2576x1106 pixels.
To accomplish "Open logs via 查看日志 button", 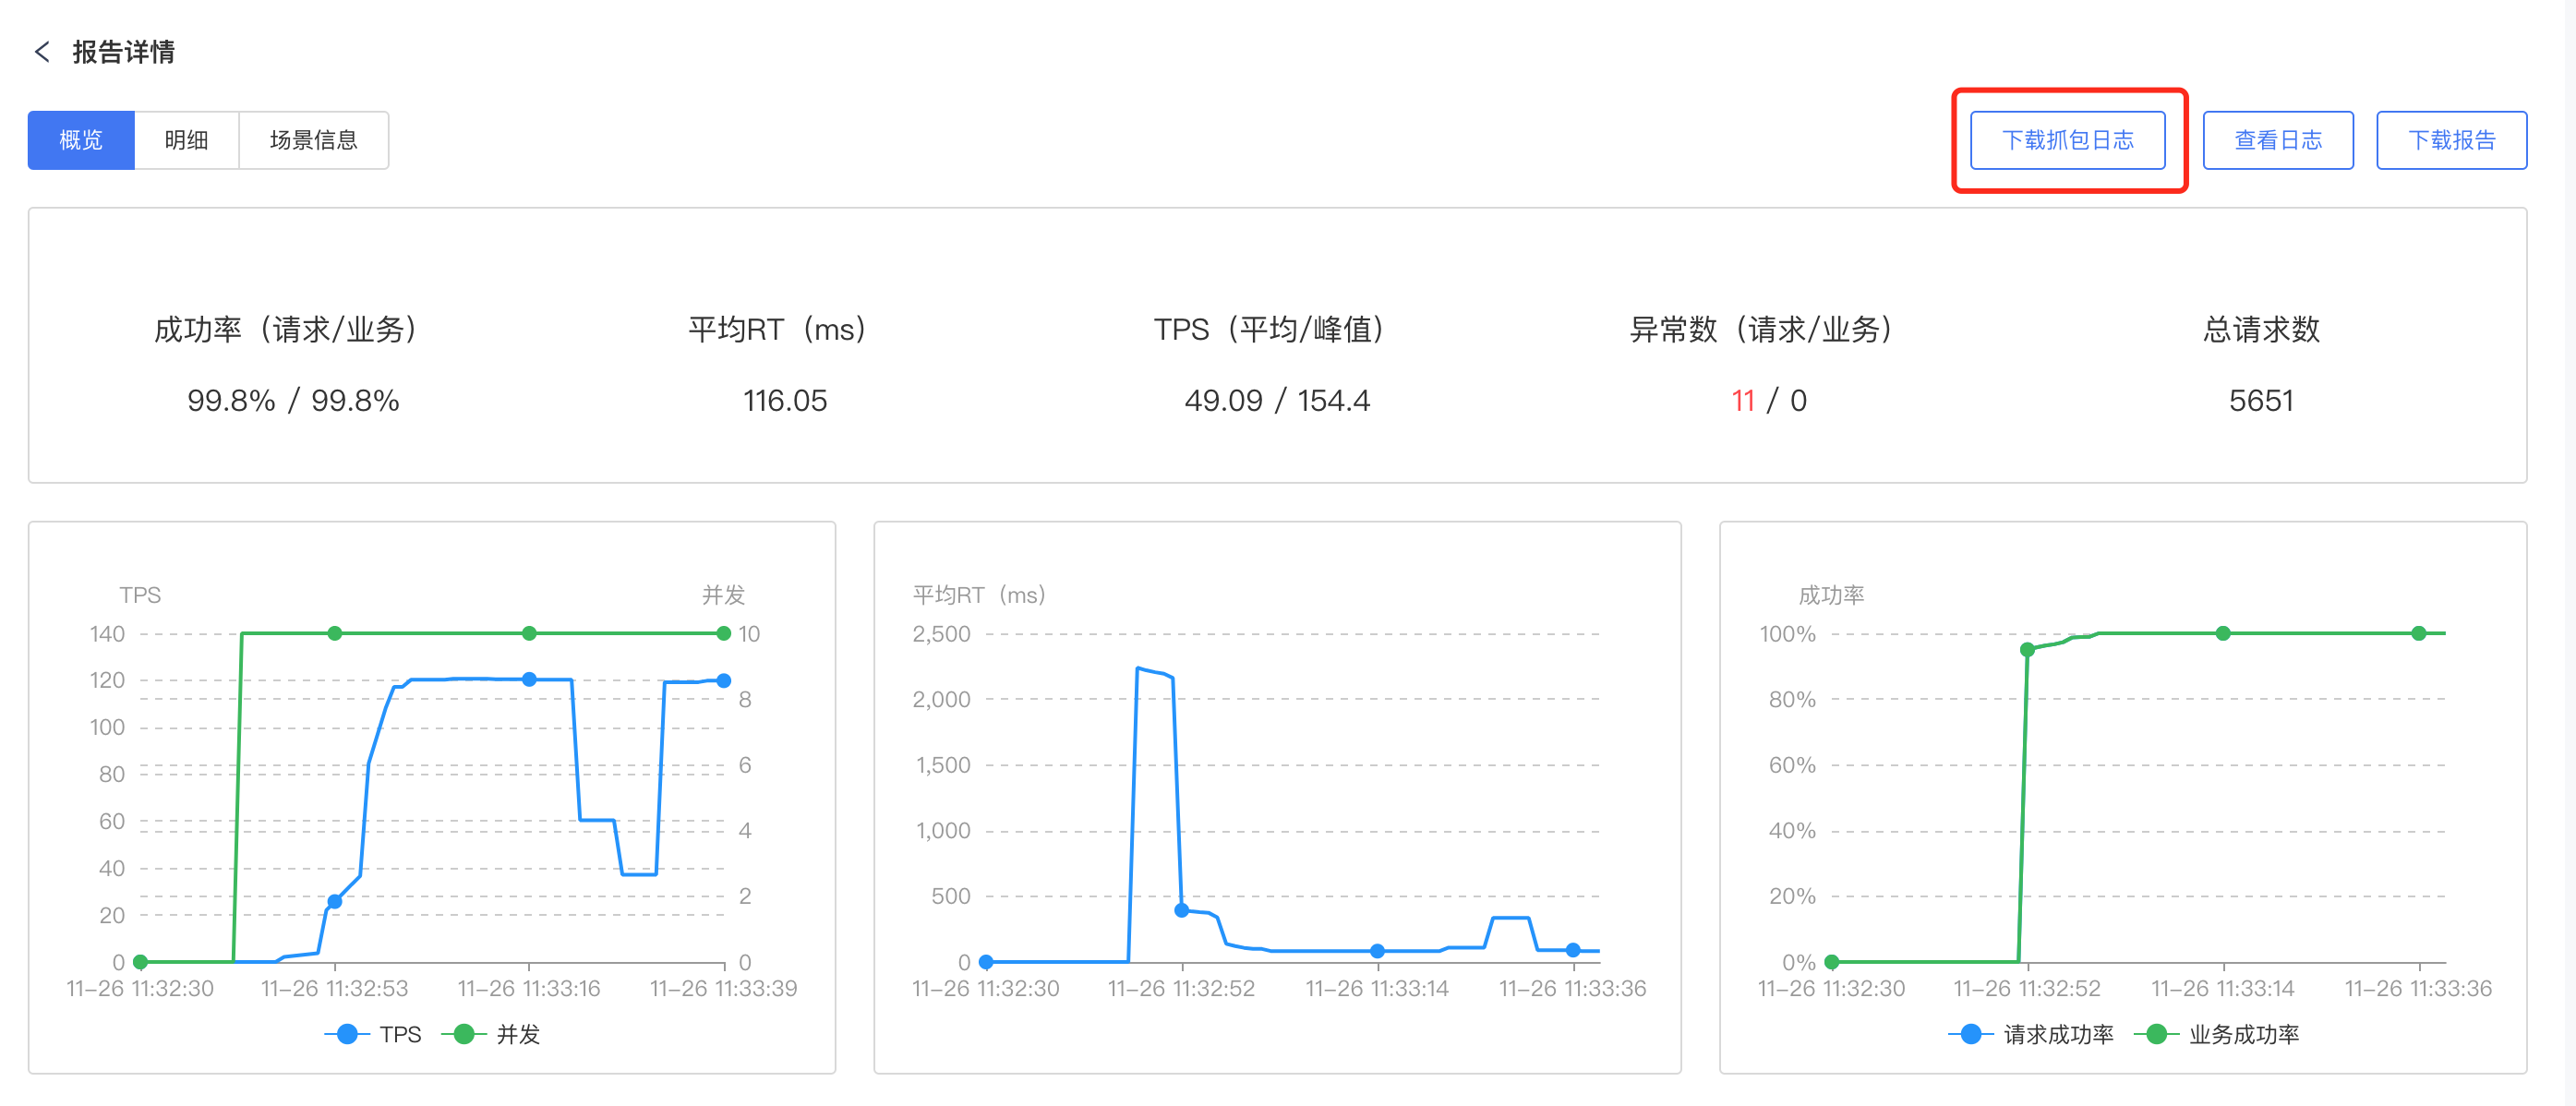I will (x=2277, y=140).
